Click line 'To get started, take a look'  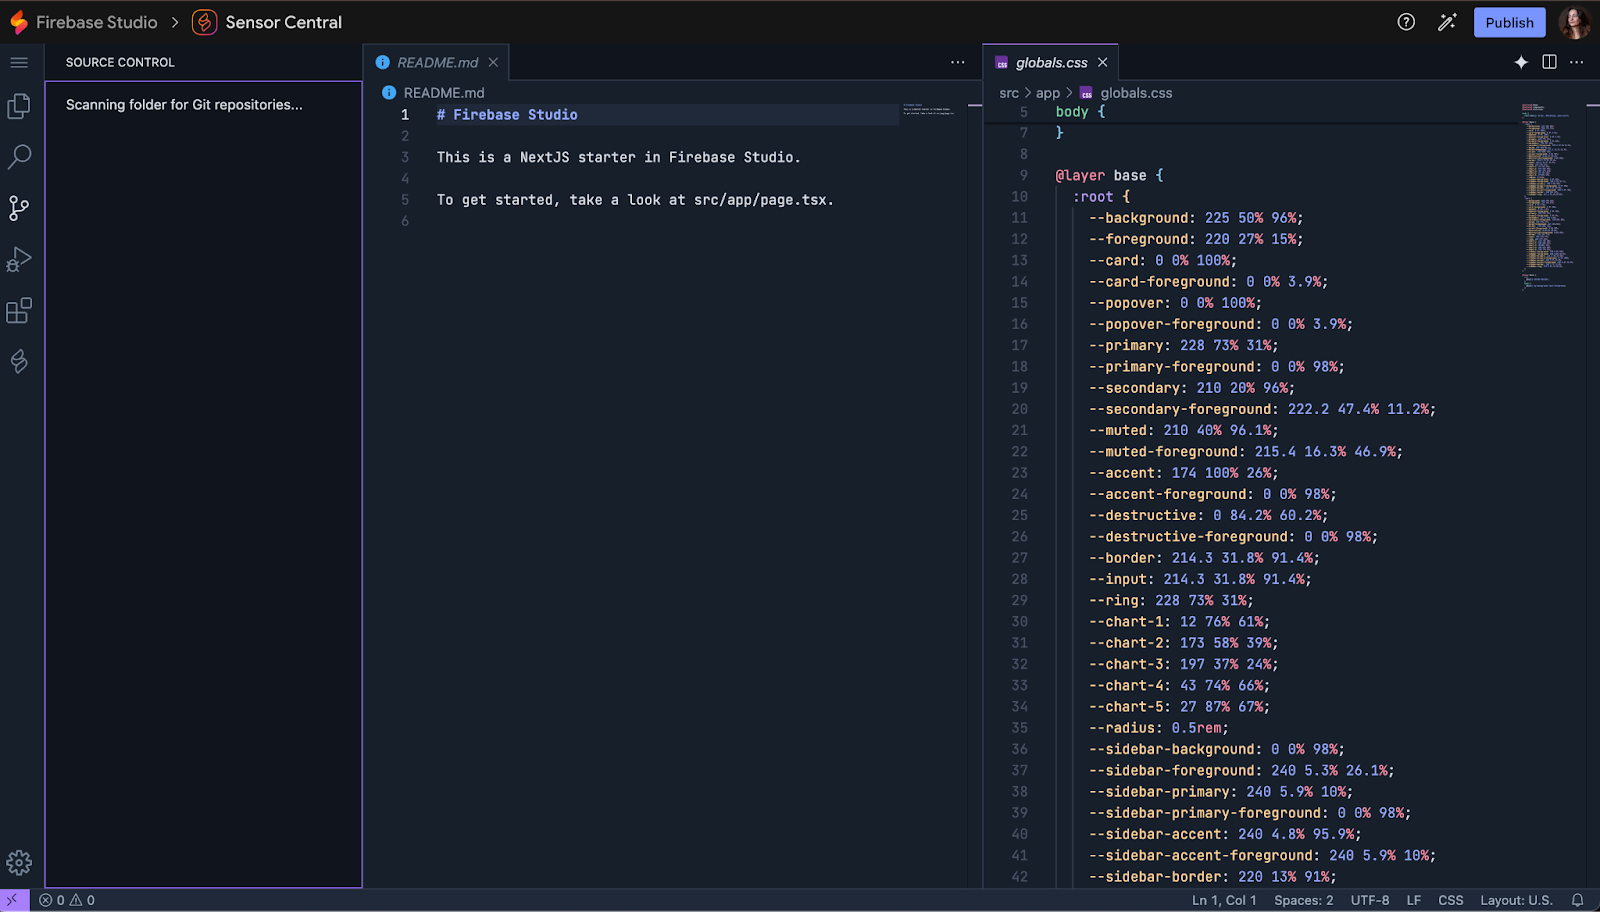(x=635, y=200)
